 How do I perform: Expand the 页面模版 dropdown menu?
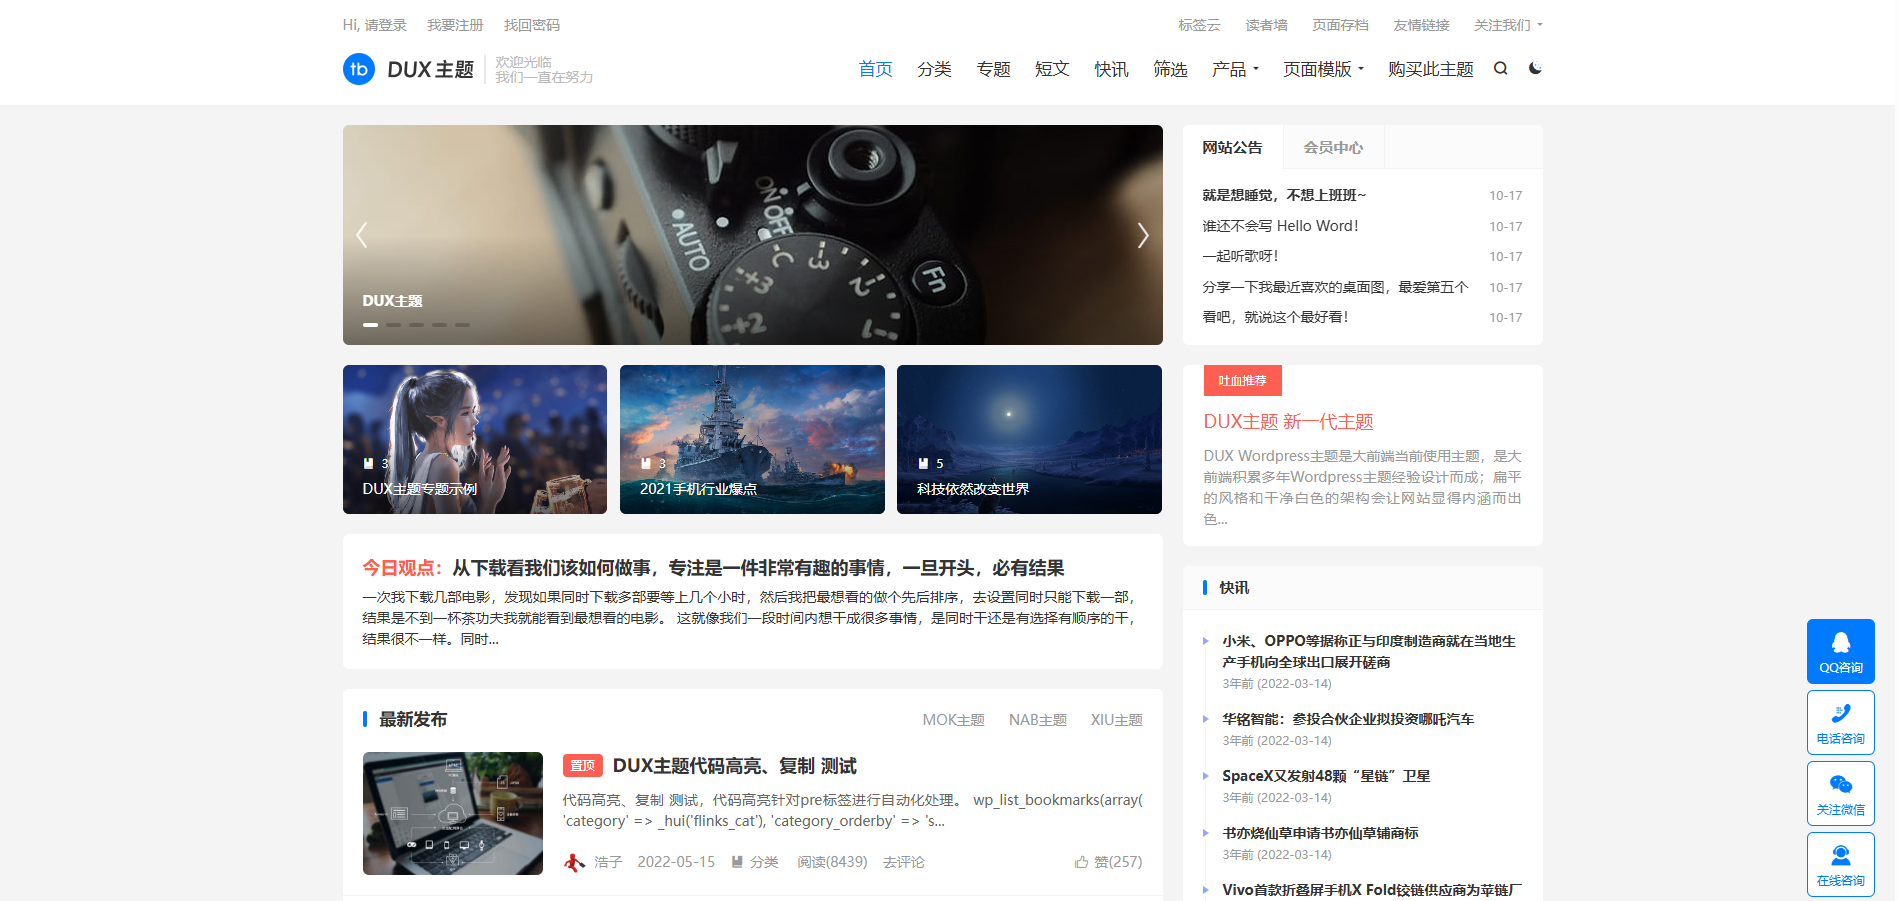(x=1323, y=69)
